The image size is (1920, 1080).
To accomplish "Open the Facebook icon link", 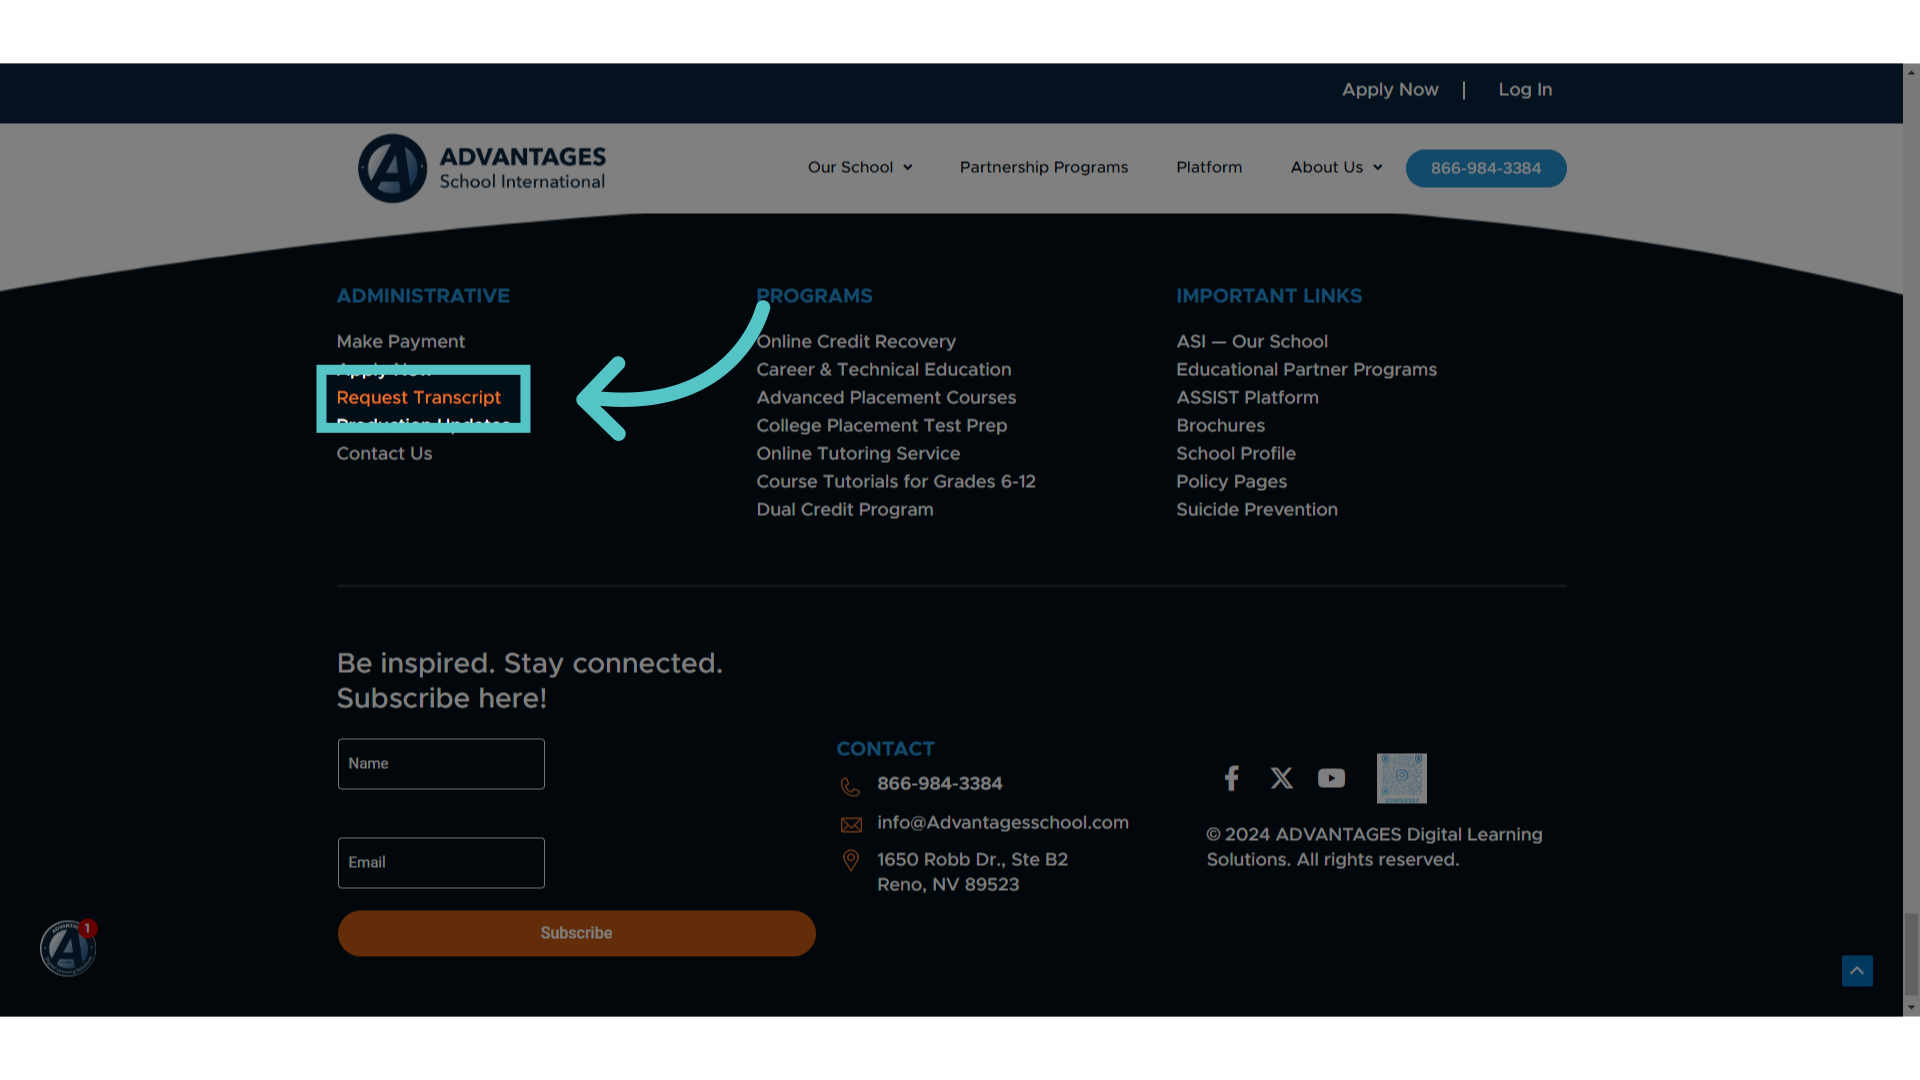I will click(x=1231, y=778).
